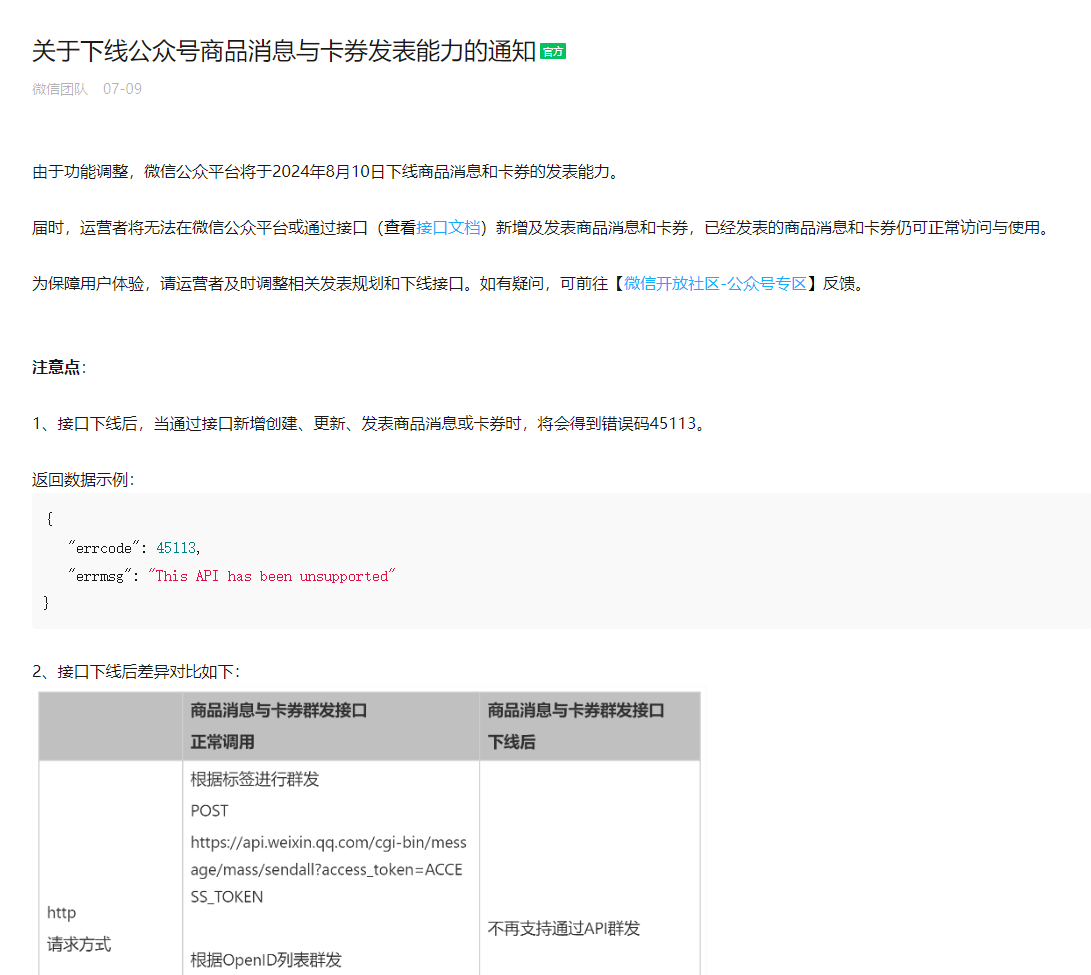The width and height of the screenshot is (1091, 975).
Task: Click errcode value 45113 in code block
Action: [176, 548]
